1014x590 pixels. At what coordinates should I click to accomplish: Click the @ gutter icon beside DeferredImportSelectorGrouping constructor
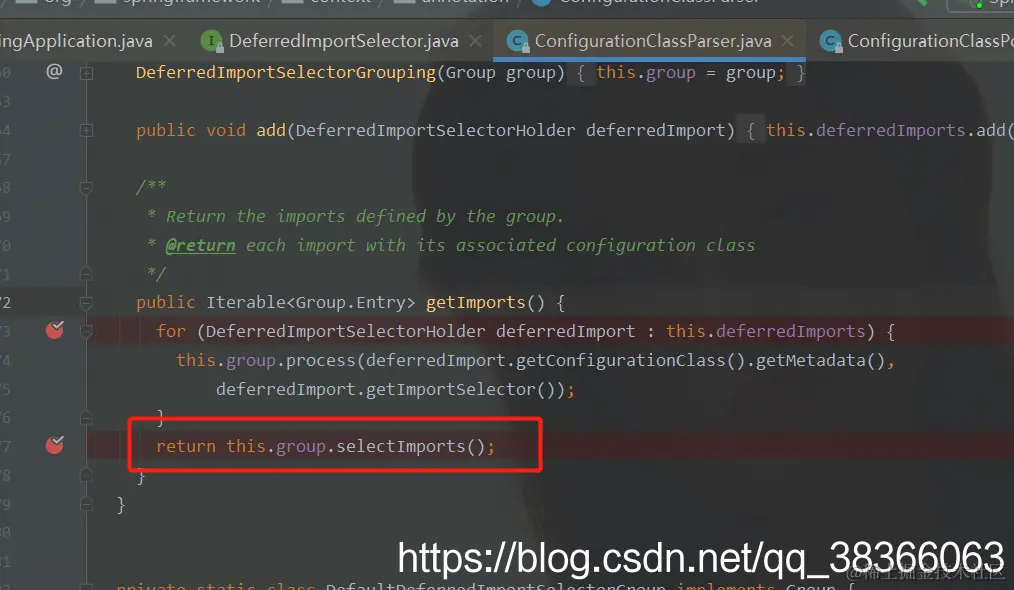coord(54,71)
